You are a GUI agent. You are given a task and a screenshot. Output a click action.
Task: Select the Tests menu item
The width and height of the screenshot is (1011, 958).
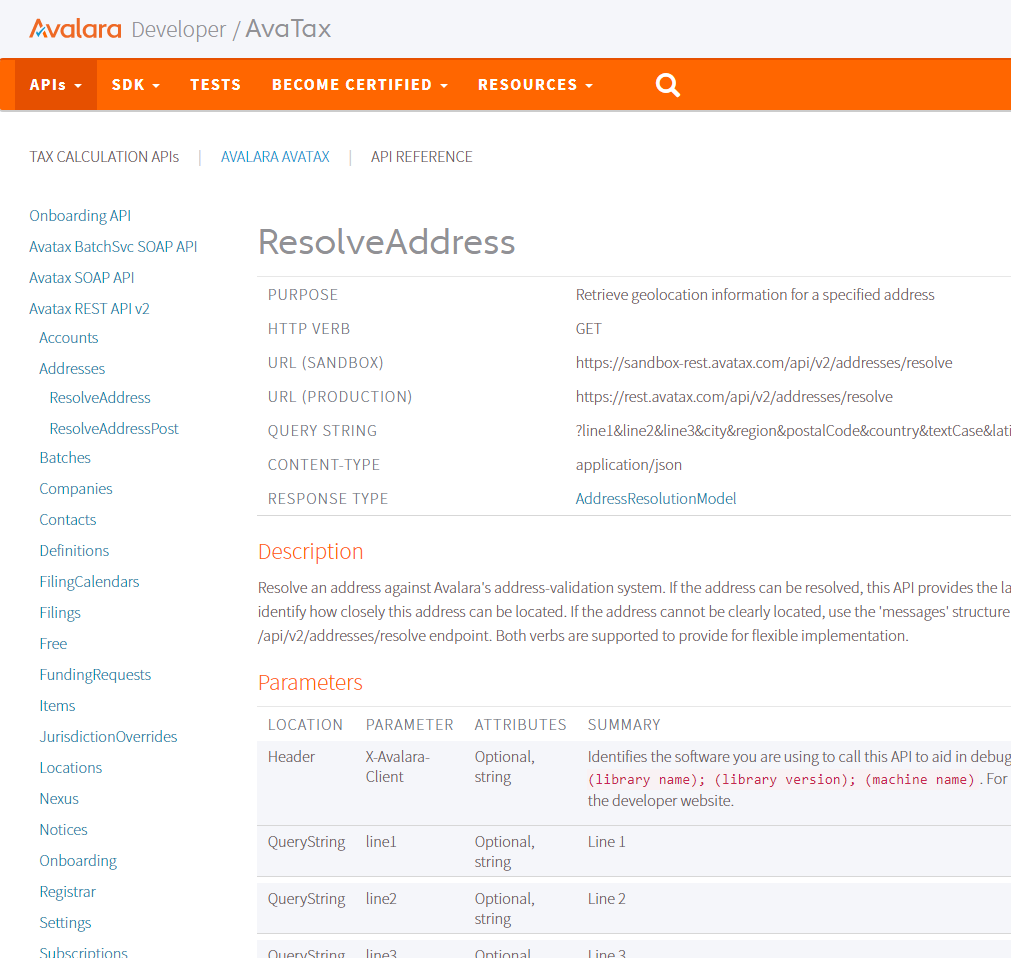click(216, 85)
